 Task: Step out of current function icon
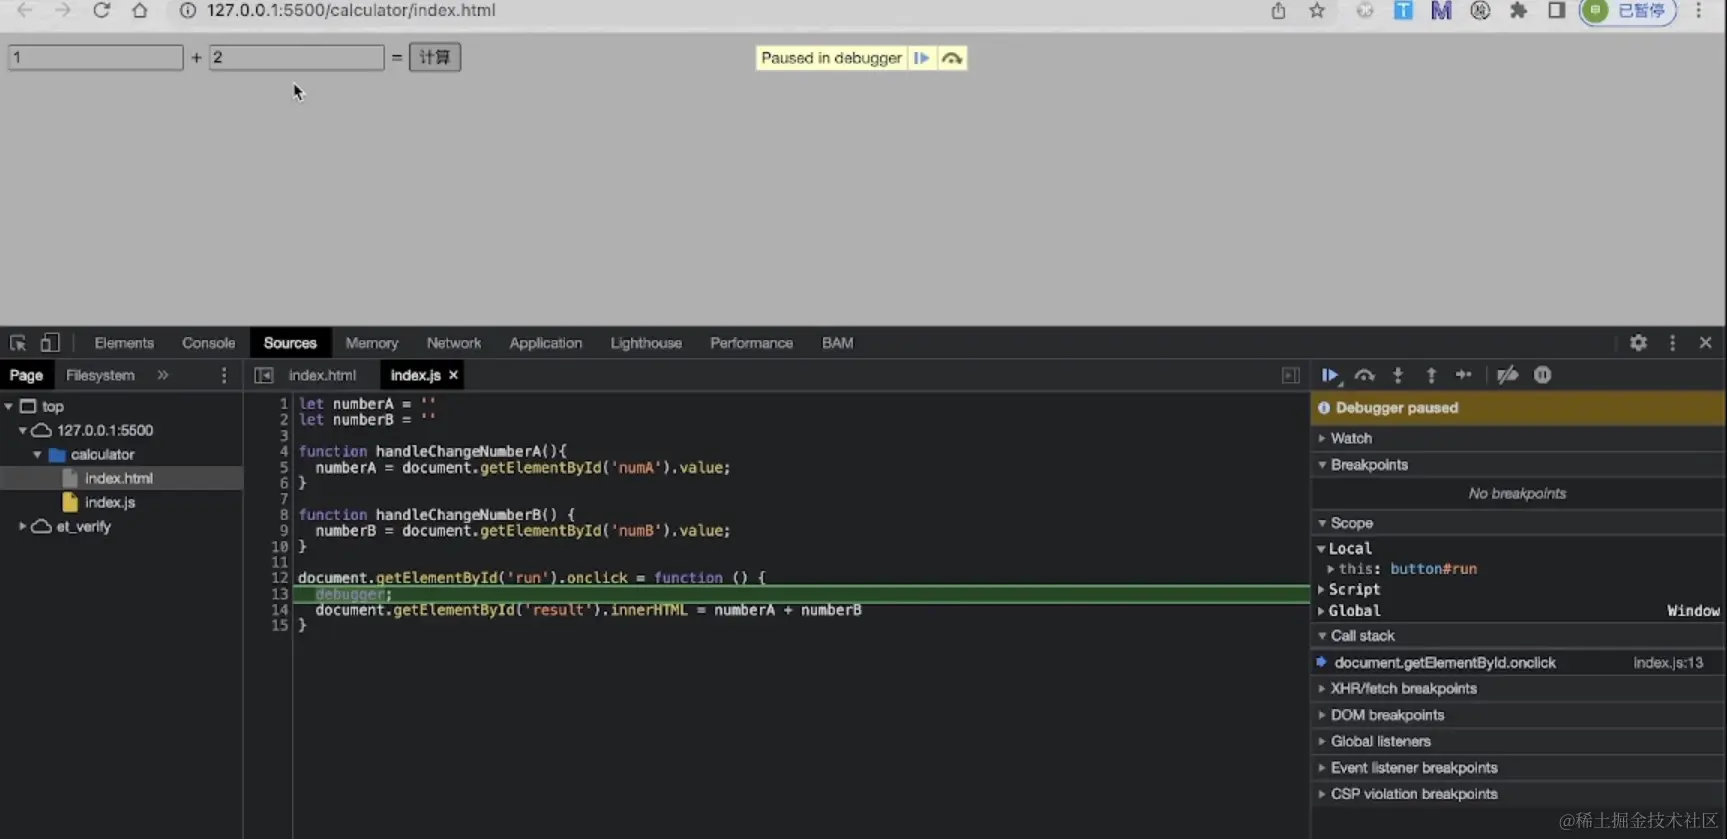pos(1431,375)
